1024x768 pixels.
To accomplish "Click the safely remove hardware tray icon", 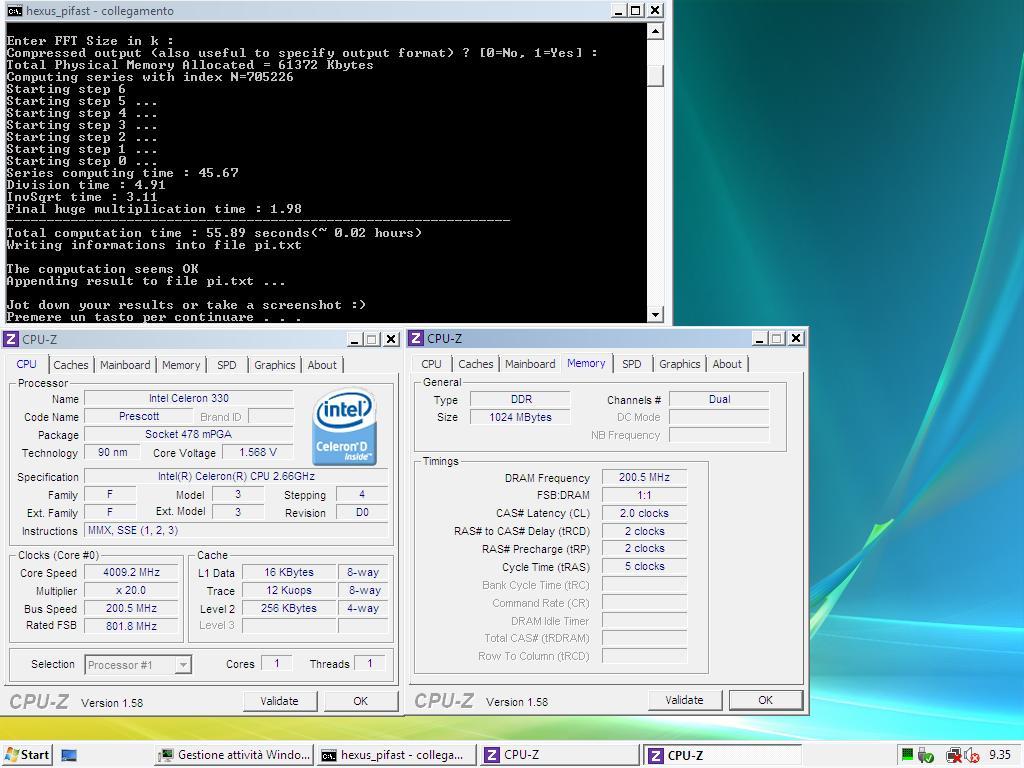I will tap(926, 756).
